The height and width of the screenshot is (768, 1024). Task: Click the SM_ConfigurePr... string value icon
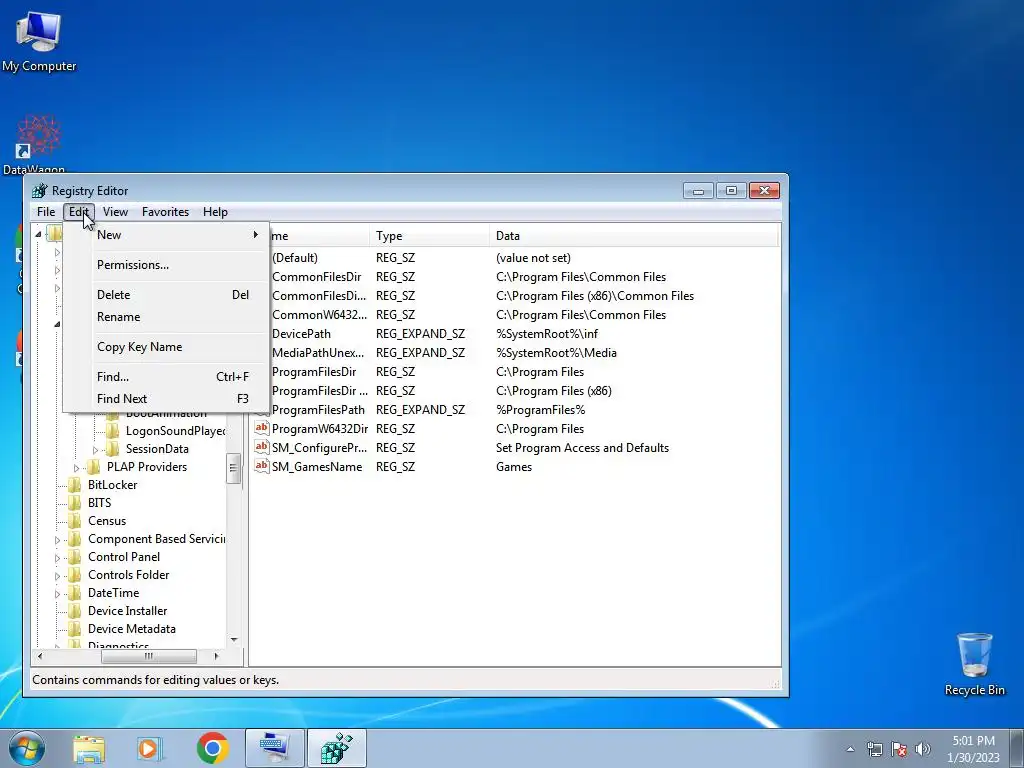(x=262, y=447)
